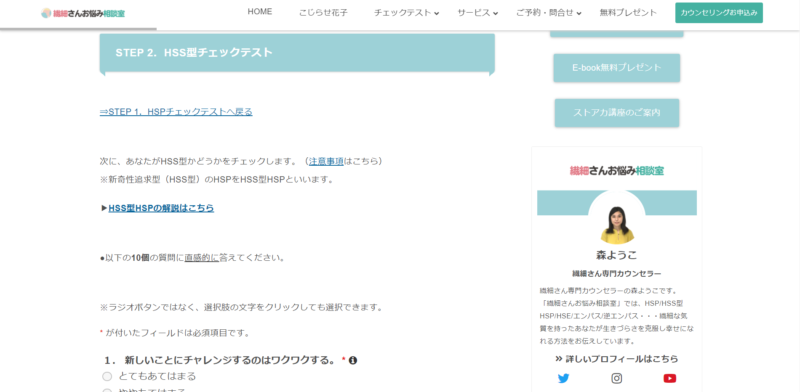Open the Twitter profile icon

click(x=563, y=378)
